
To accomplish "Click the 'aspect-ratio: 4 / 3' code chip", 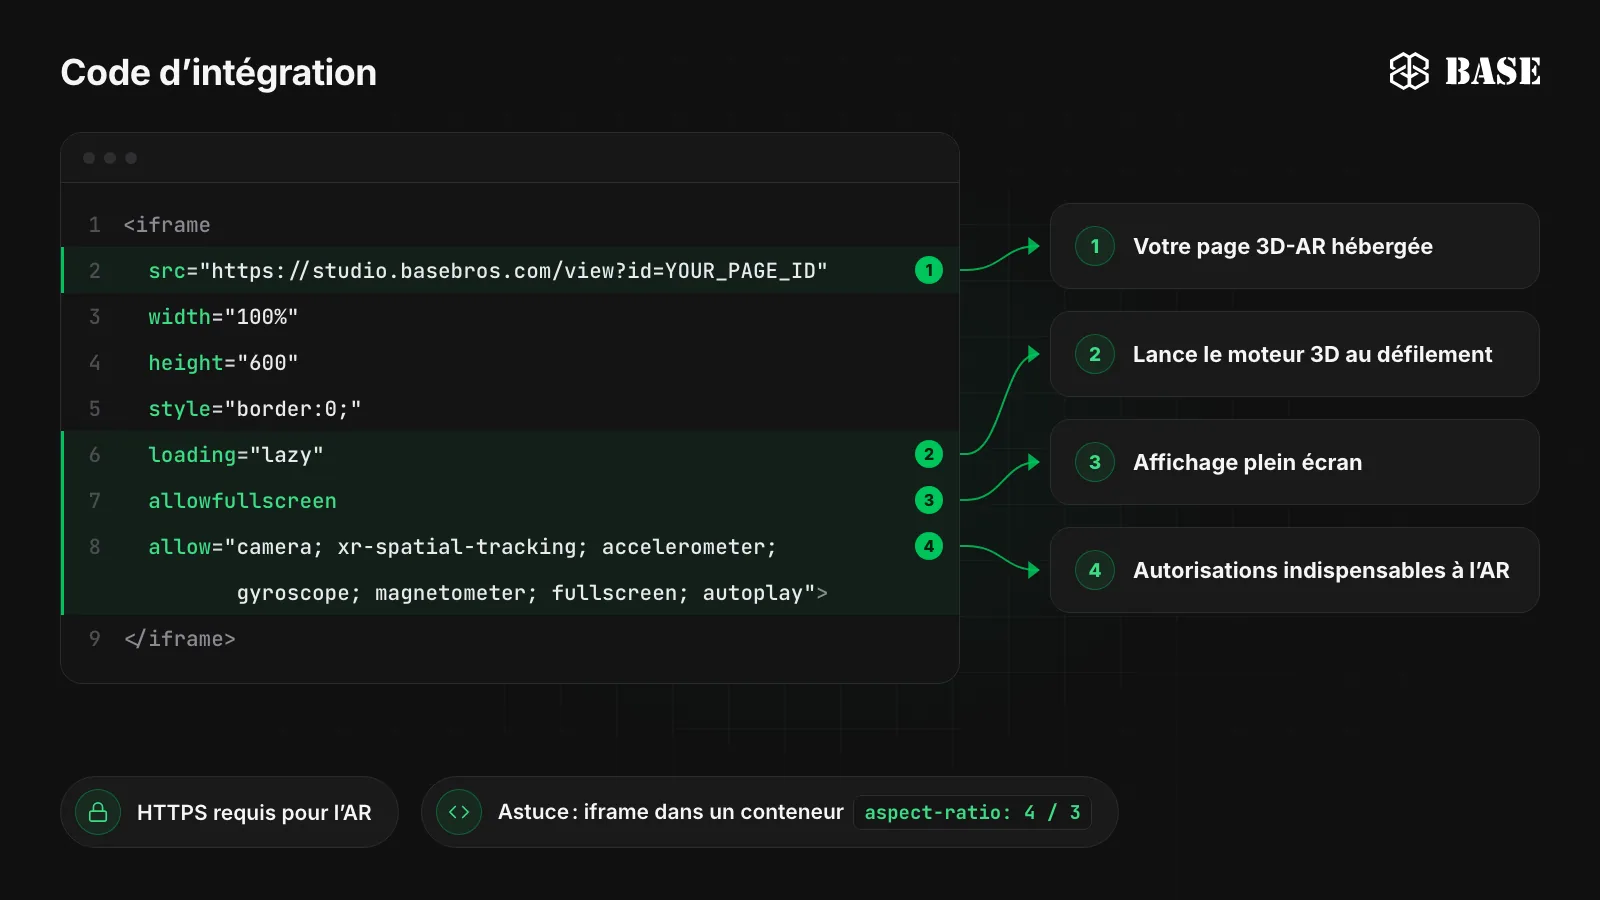I will [972, 812].
